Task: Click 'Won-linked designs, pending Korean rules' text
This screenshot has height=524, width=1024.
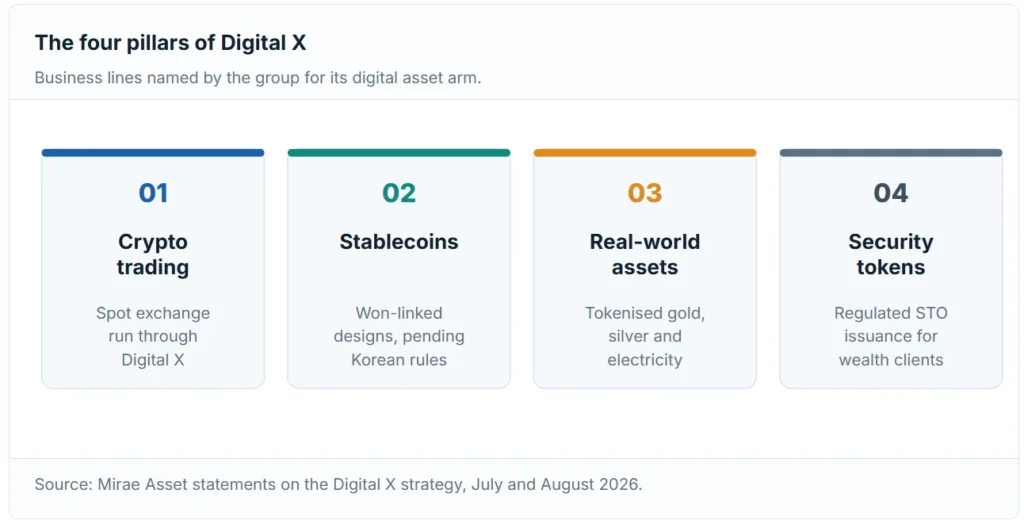Action: [x=399, y=336]
